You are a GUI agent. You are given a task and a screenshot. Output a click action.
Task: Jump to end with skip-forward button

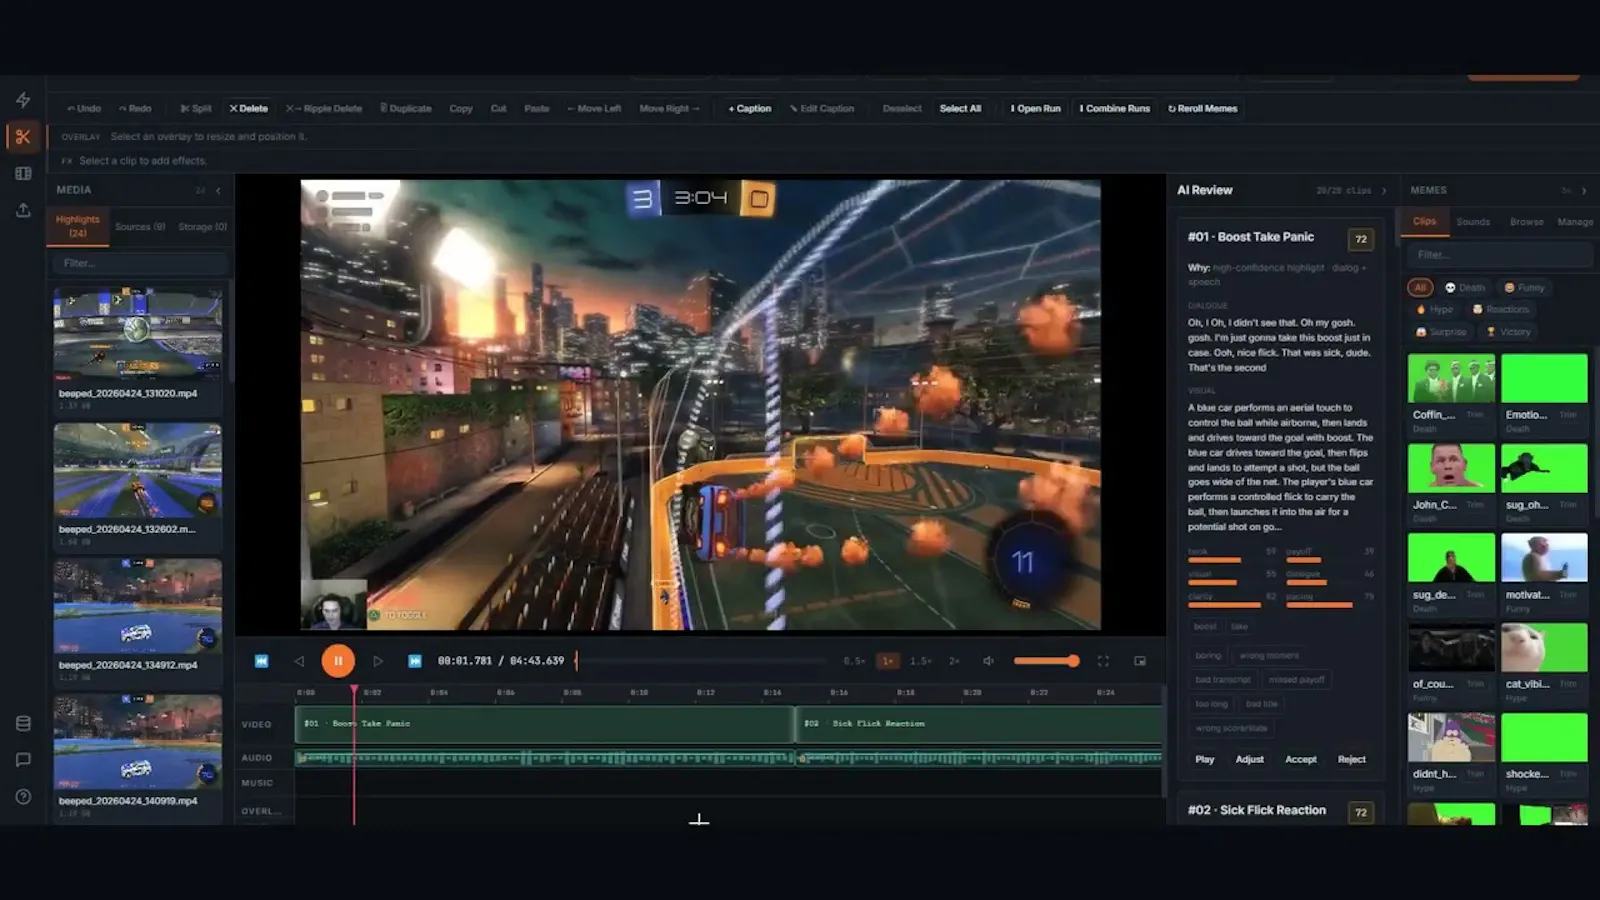[x=415, y=661]
